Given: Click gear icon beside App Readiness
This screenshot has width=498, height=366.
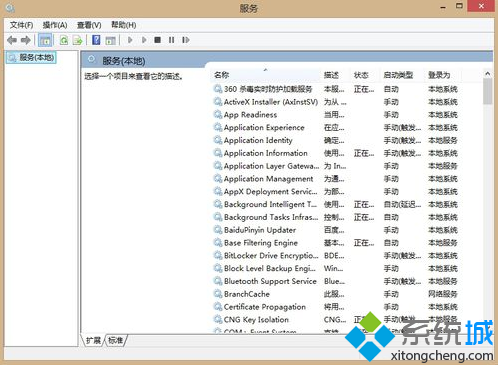Looking at the screenshot, I should pyautogui.click(x=218, y=115).
